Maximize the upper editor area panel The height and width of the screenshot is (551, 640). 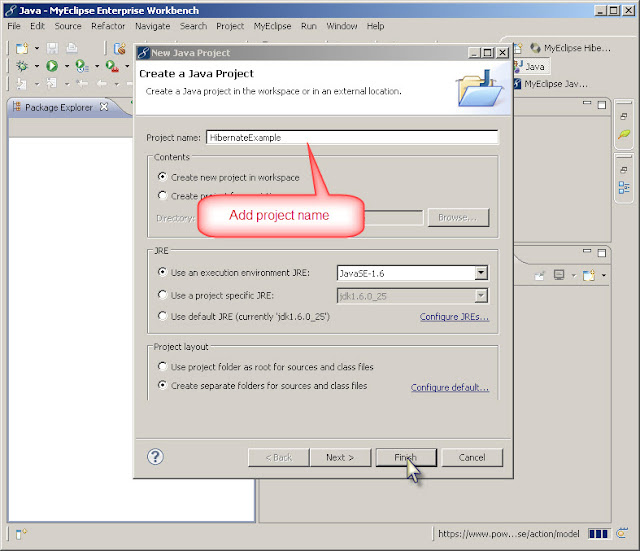pos(602,105)
